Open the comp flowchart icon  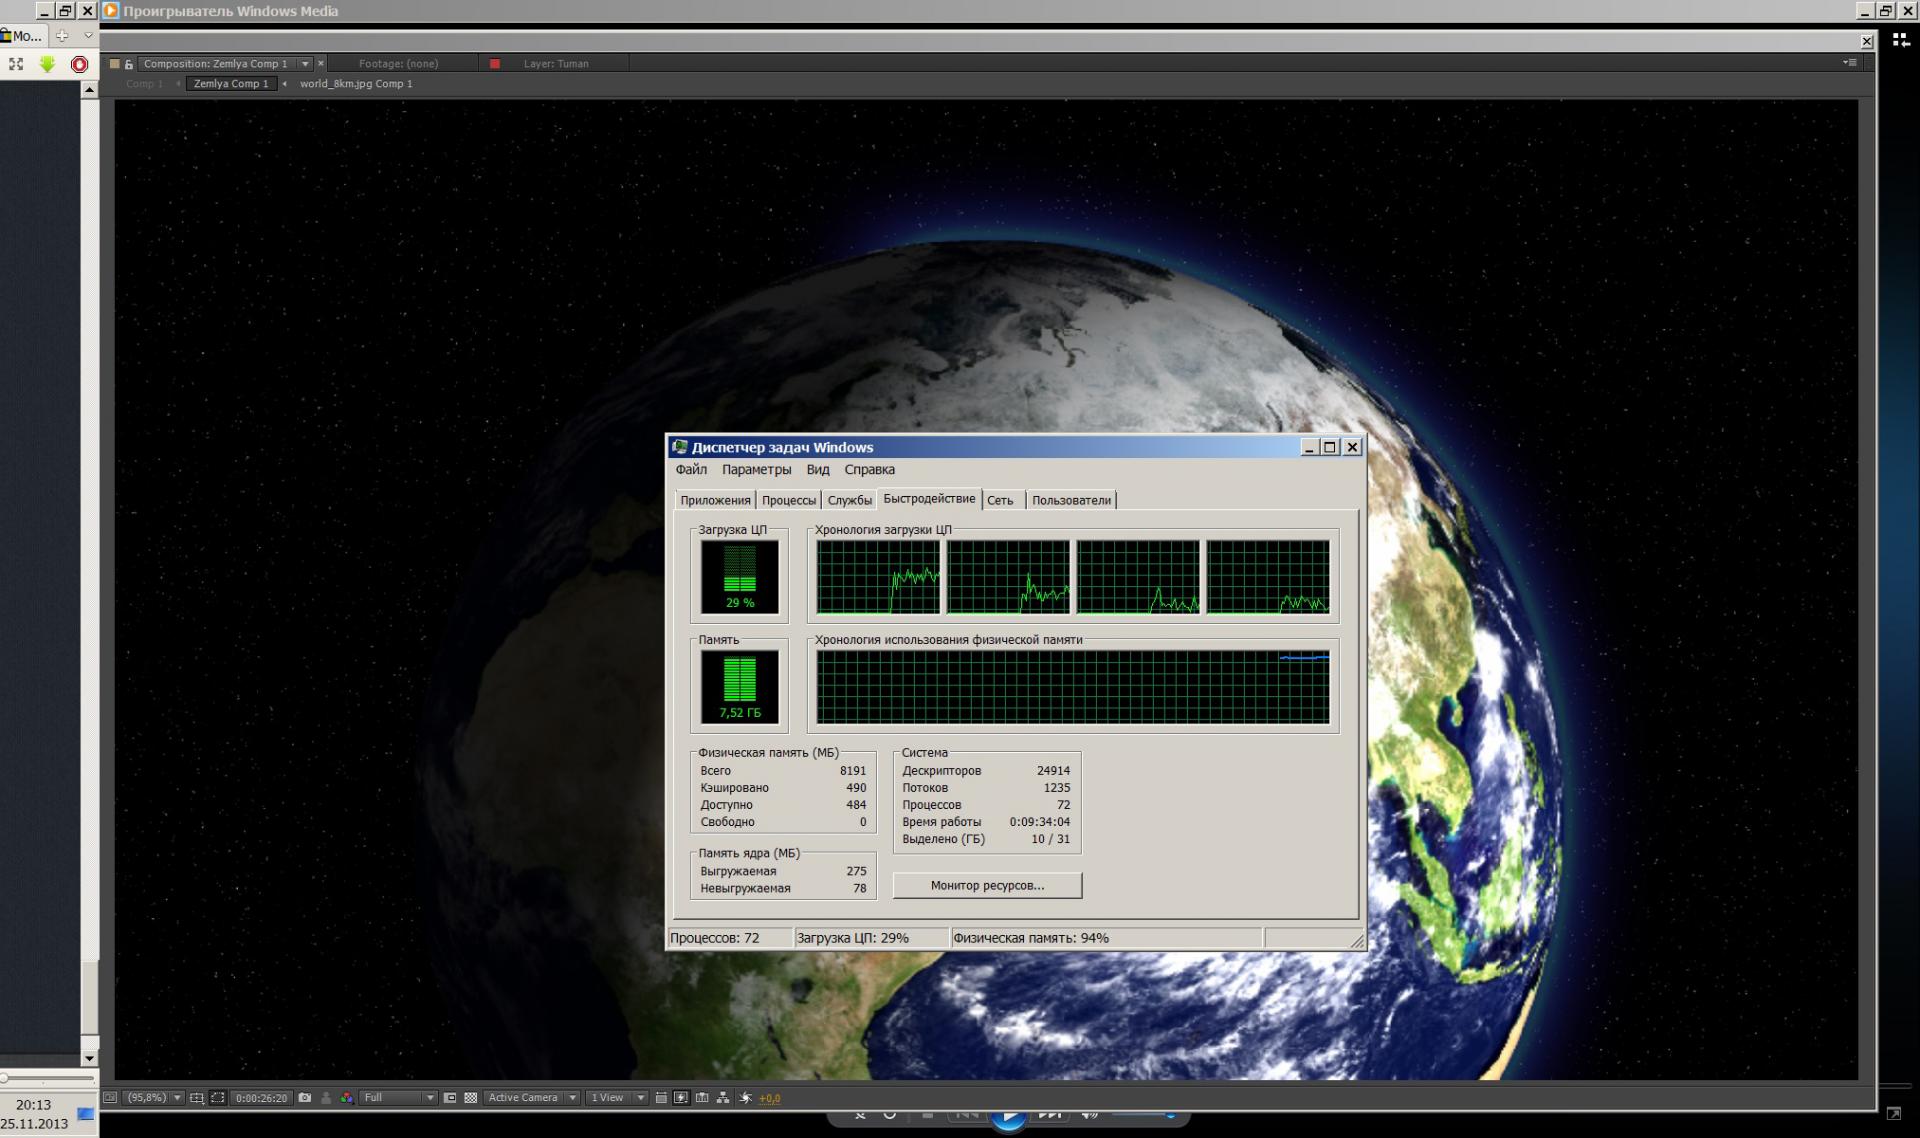[723, 1097]
